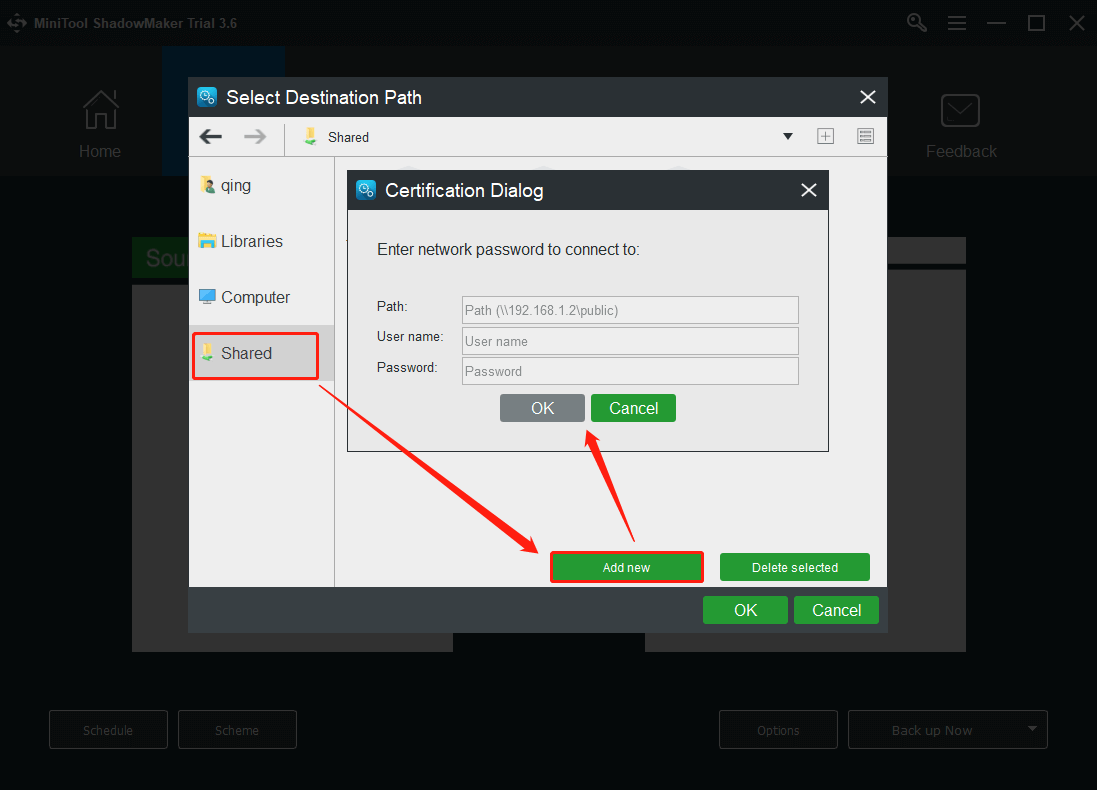Select Computer in the left sidebar

[262, 297]
